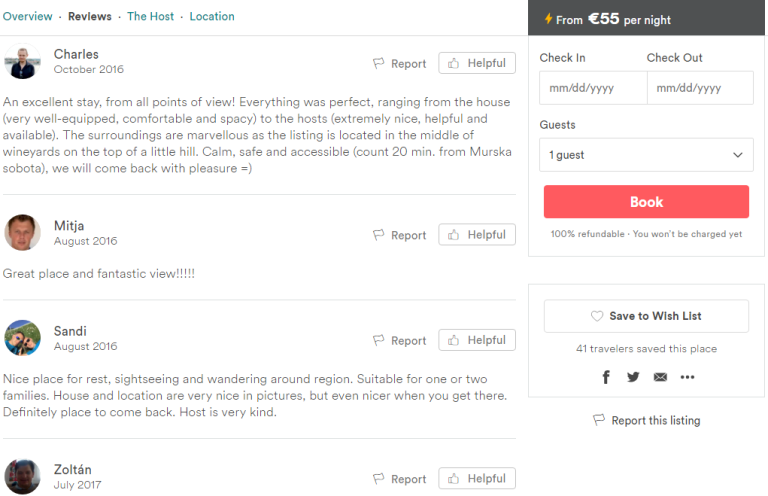Mark Sandi's review as Helpful
The width and height of the screenshot is (768, 496).
coord(477,340)
